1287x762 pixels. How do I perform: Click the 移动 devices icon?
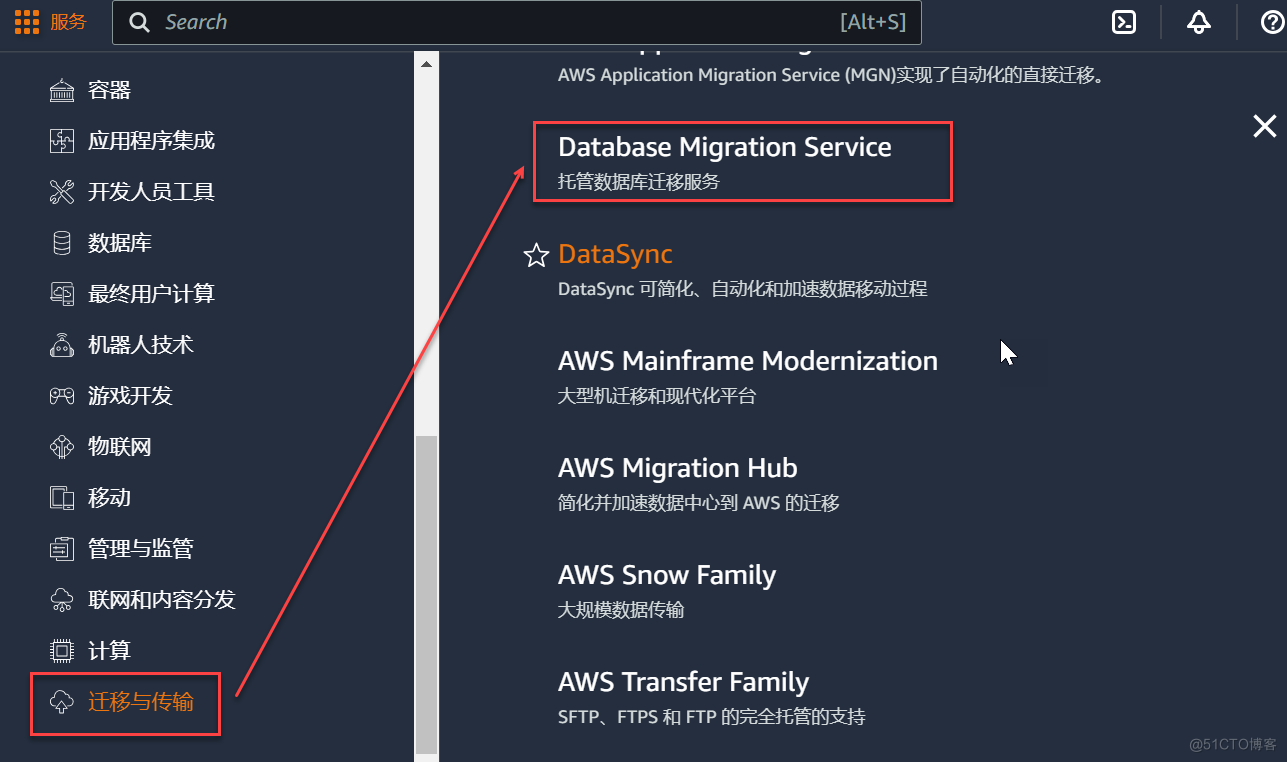coord(62,498)
